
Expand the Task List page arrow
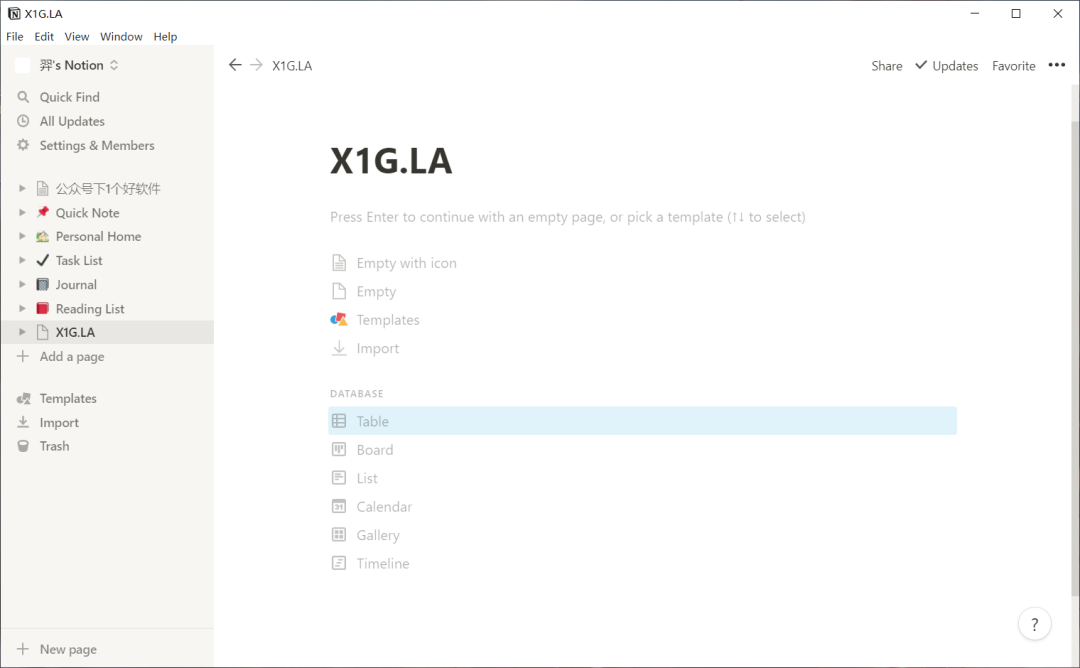(22, 260)
